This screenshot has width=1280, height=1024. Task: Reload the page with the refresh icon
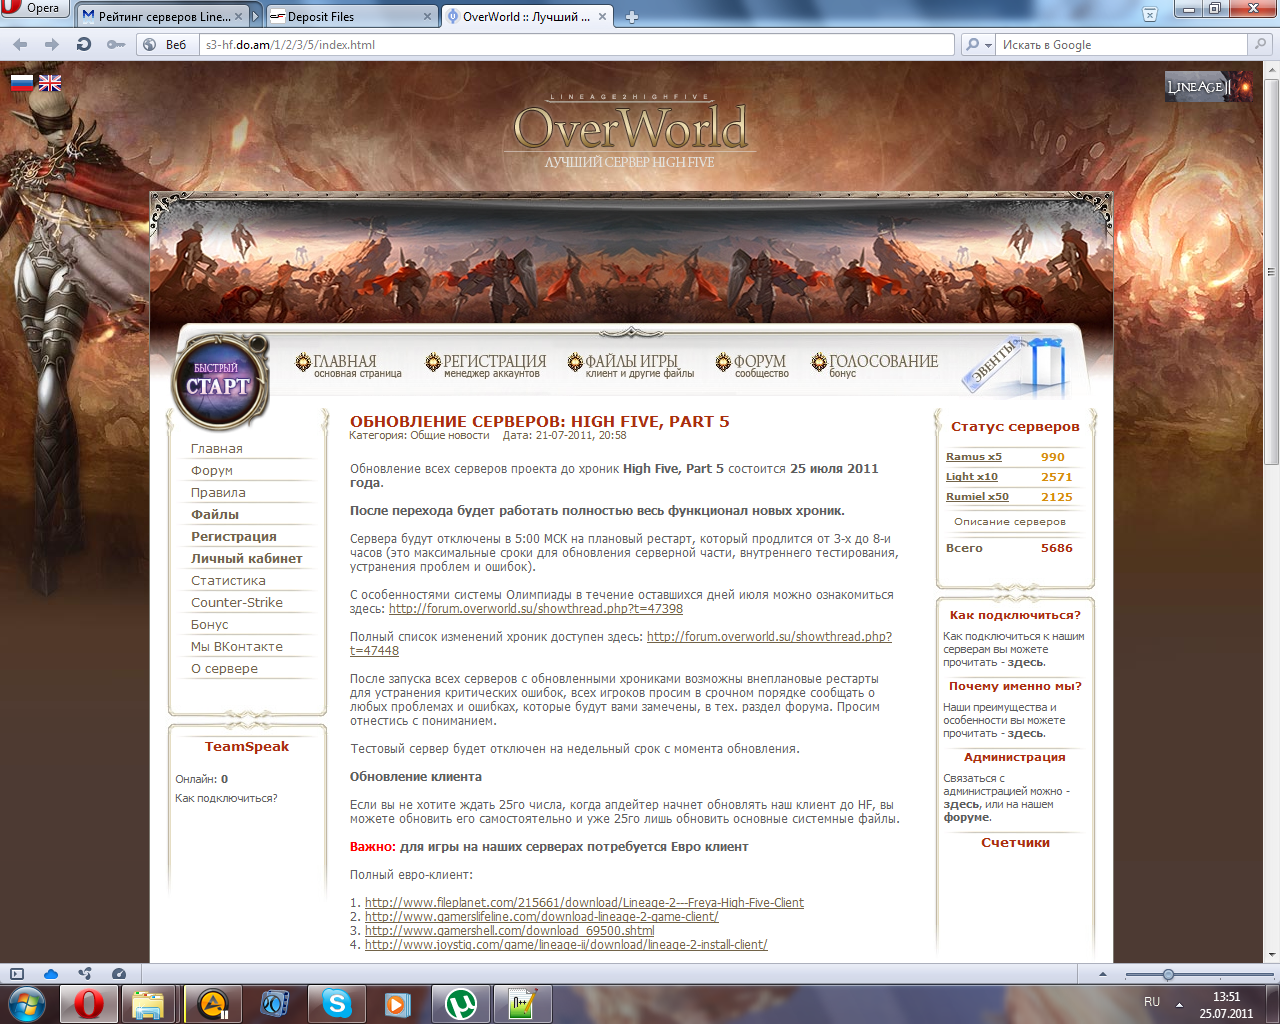(84, 45)
